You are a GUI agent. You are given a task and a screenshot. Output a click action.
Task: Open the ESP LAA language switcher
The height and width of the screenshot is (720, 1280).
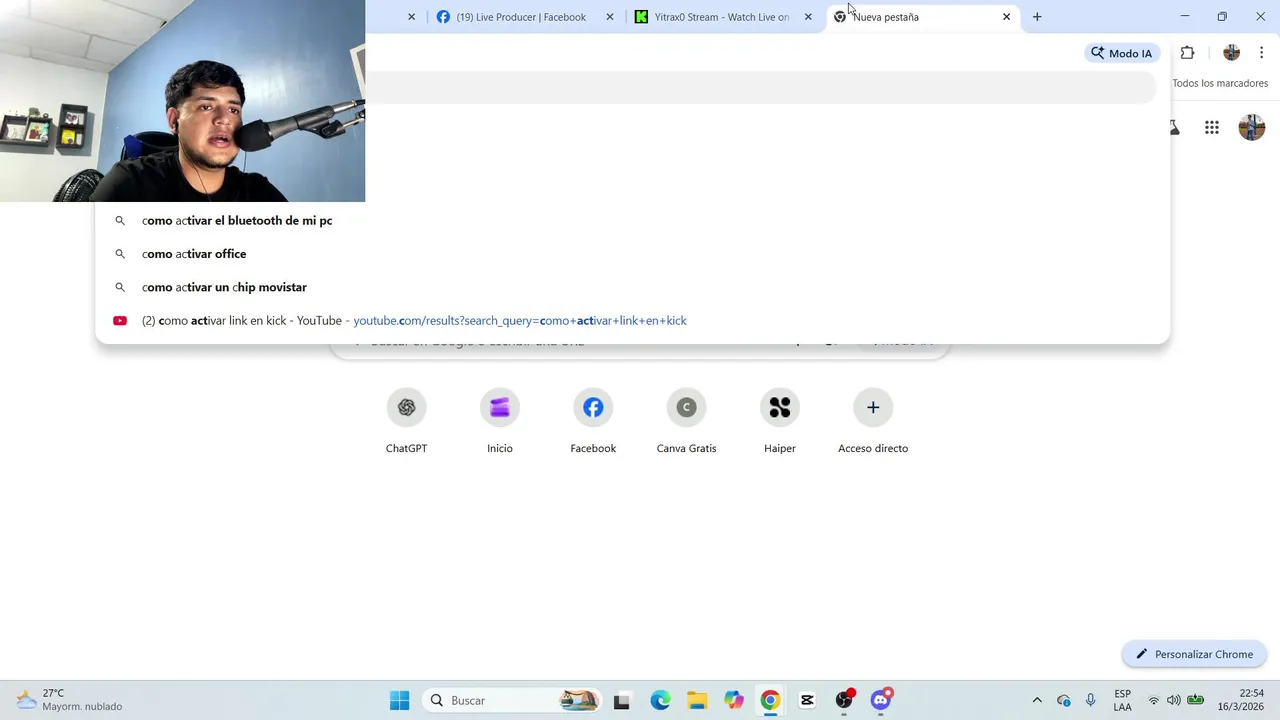(1122, 700)
